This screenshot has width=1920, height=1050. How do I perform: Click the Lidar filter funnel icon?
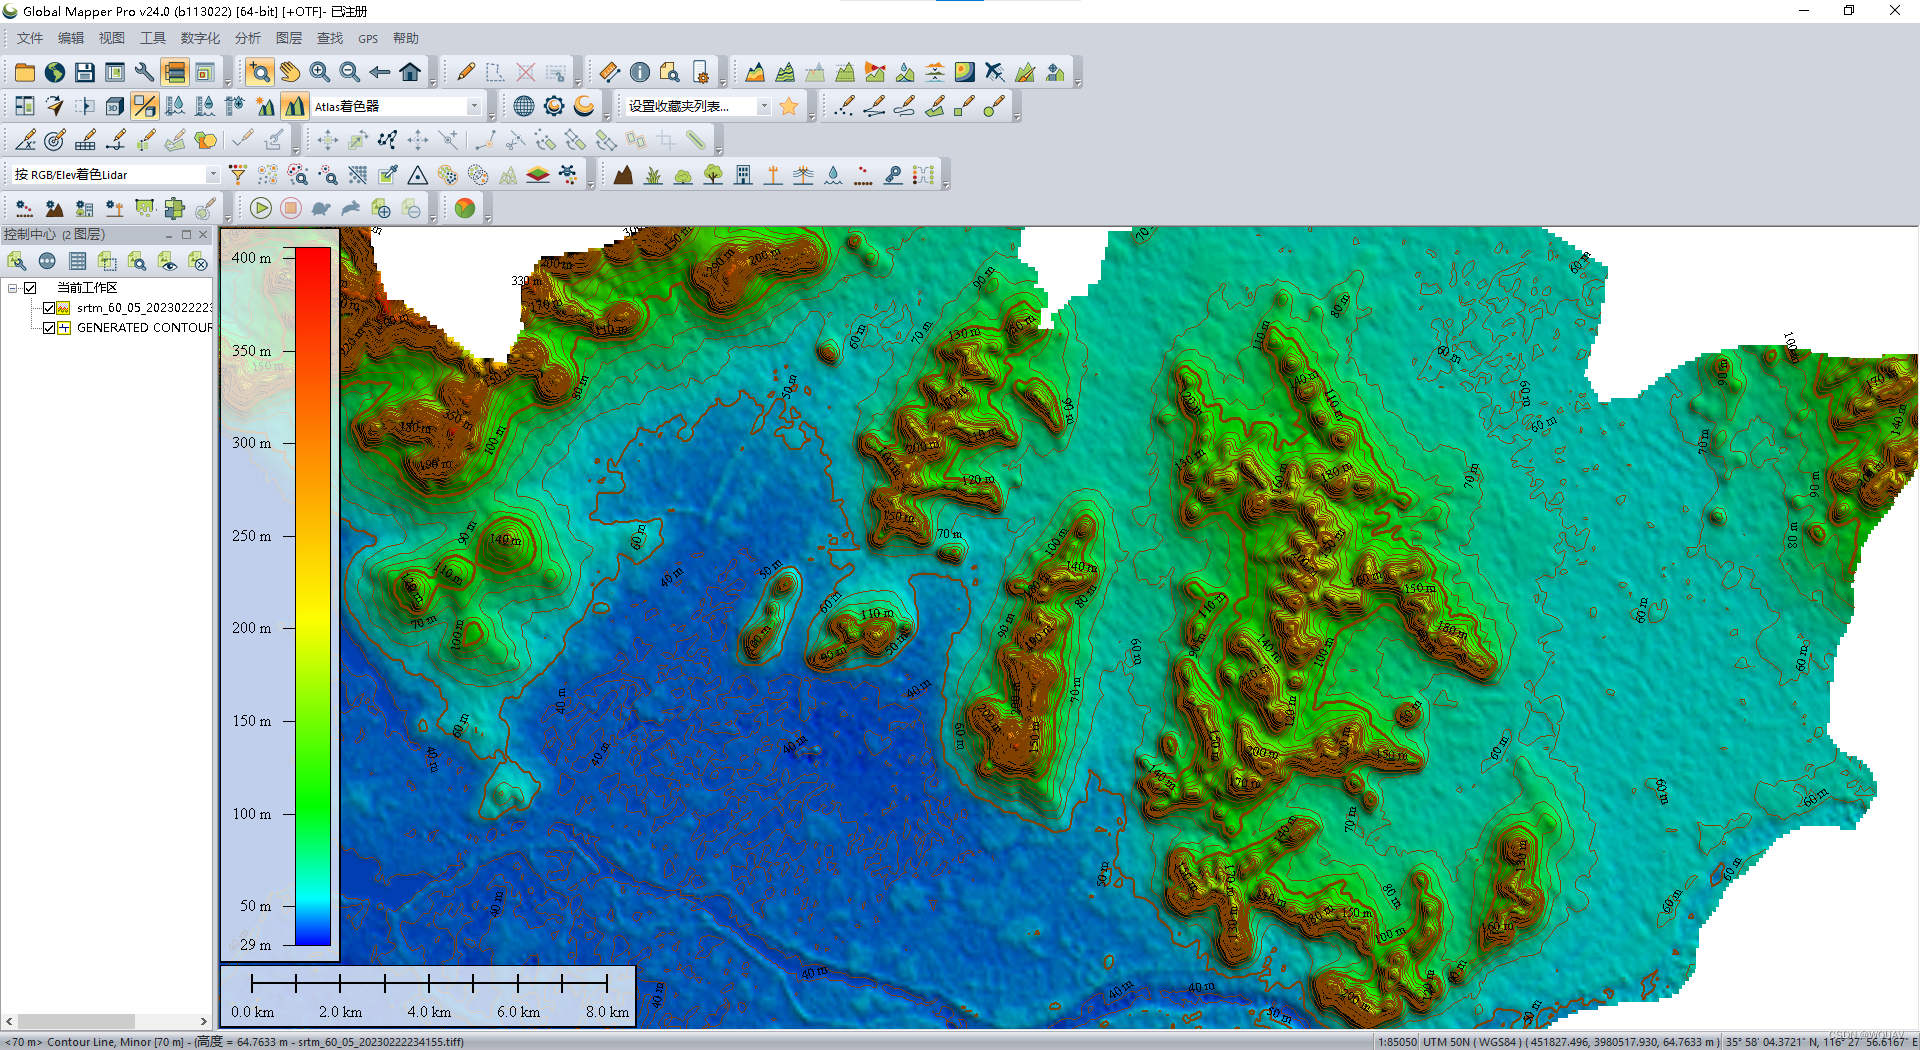pos(238,175)
